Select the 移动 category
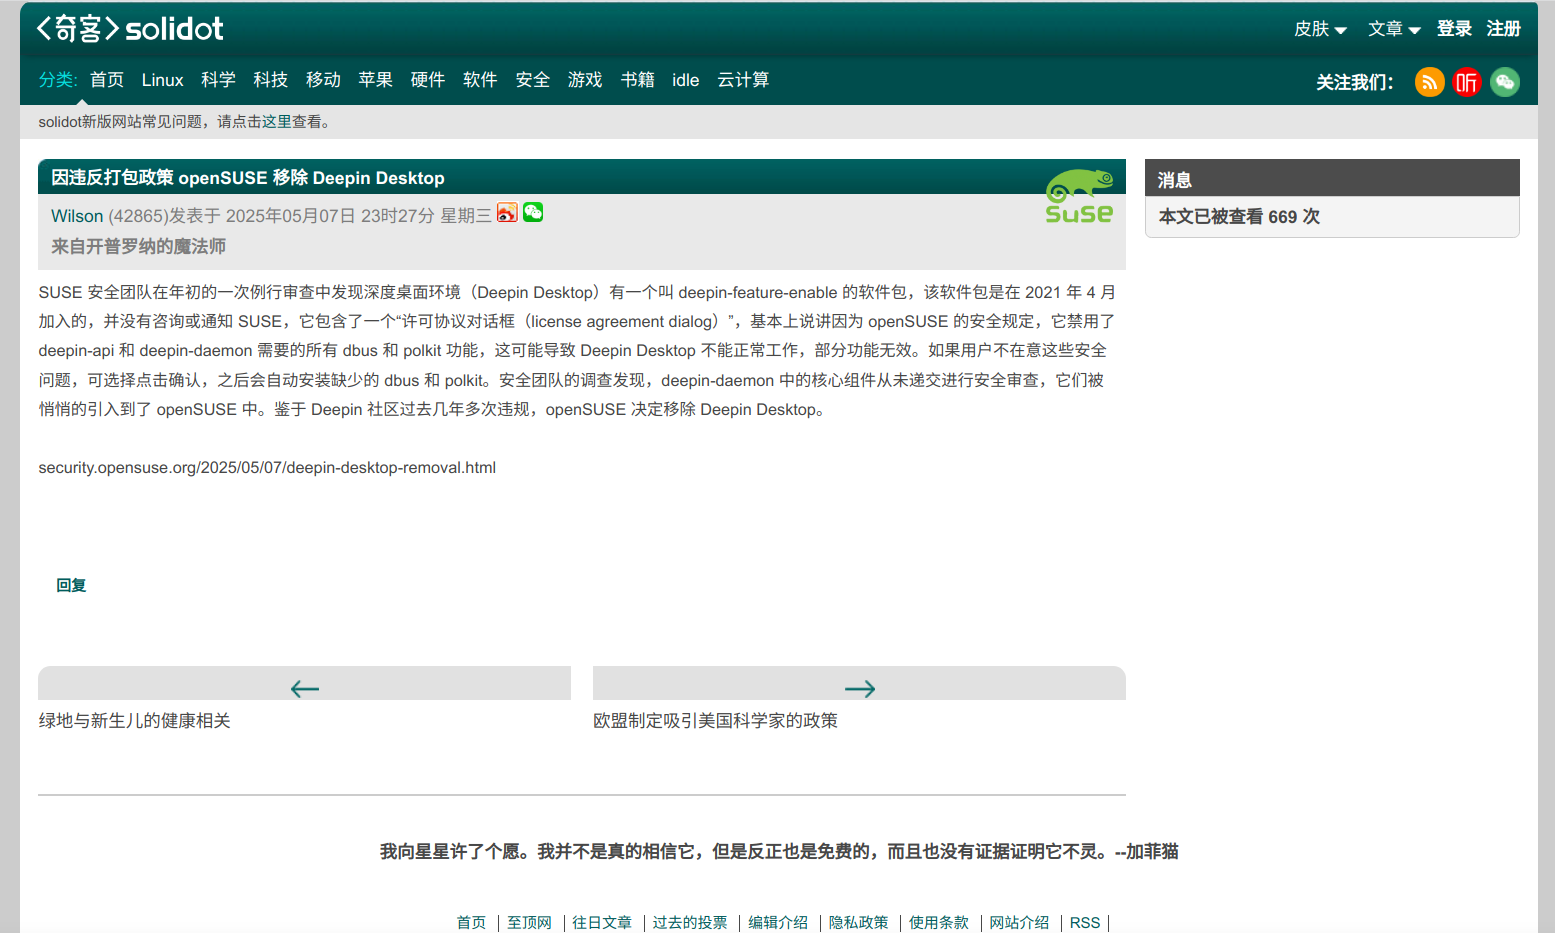The width and height of the screenshot is (1555, 933). point(323,80)
